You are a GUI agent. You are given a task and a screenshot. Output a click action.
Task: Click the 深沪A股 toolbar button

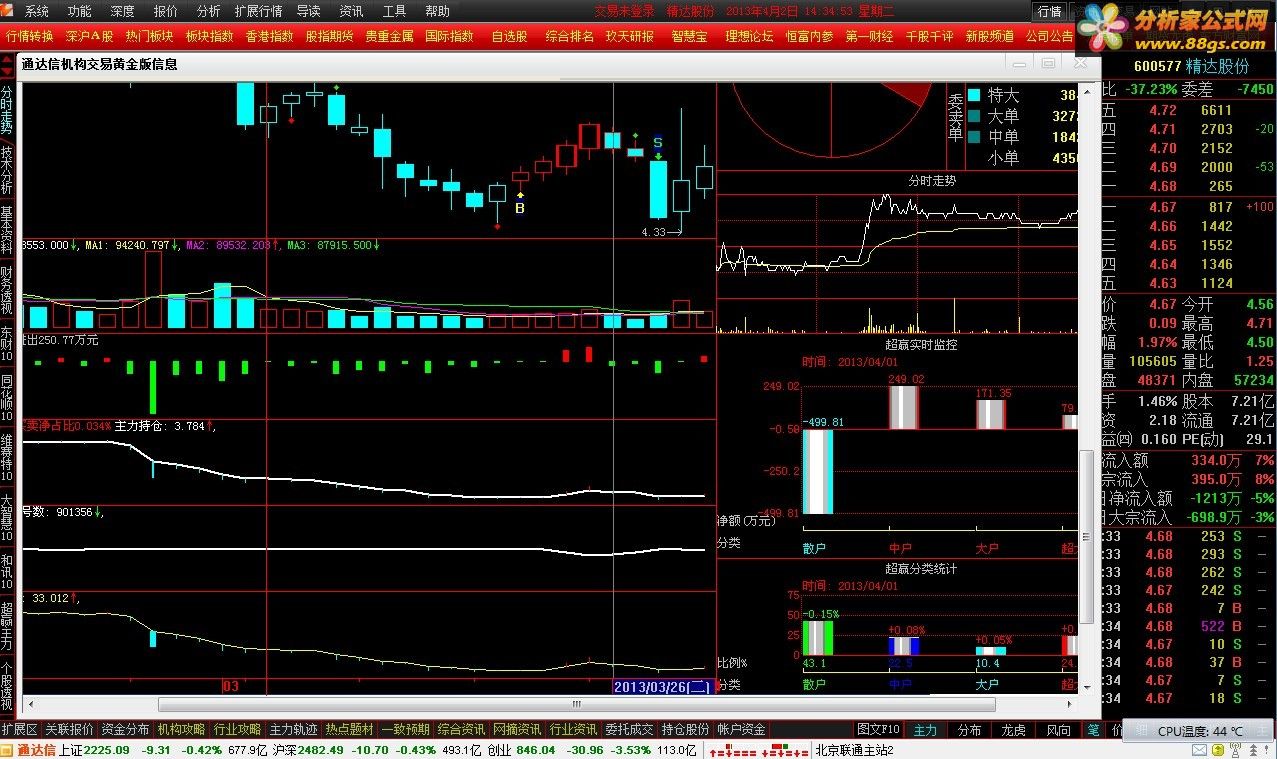click(x=90, y=35)
